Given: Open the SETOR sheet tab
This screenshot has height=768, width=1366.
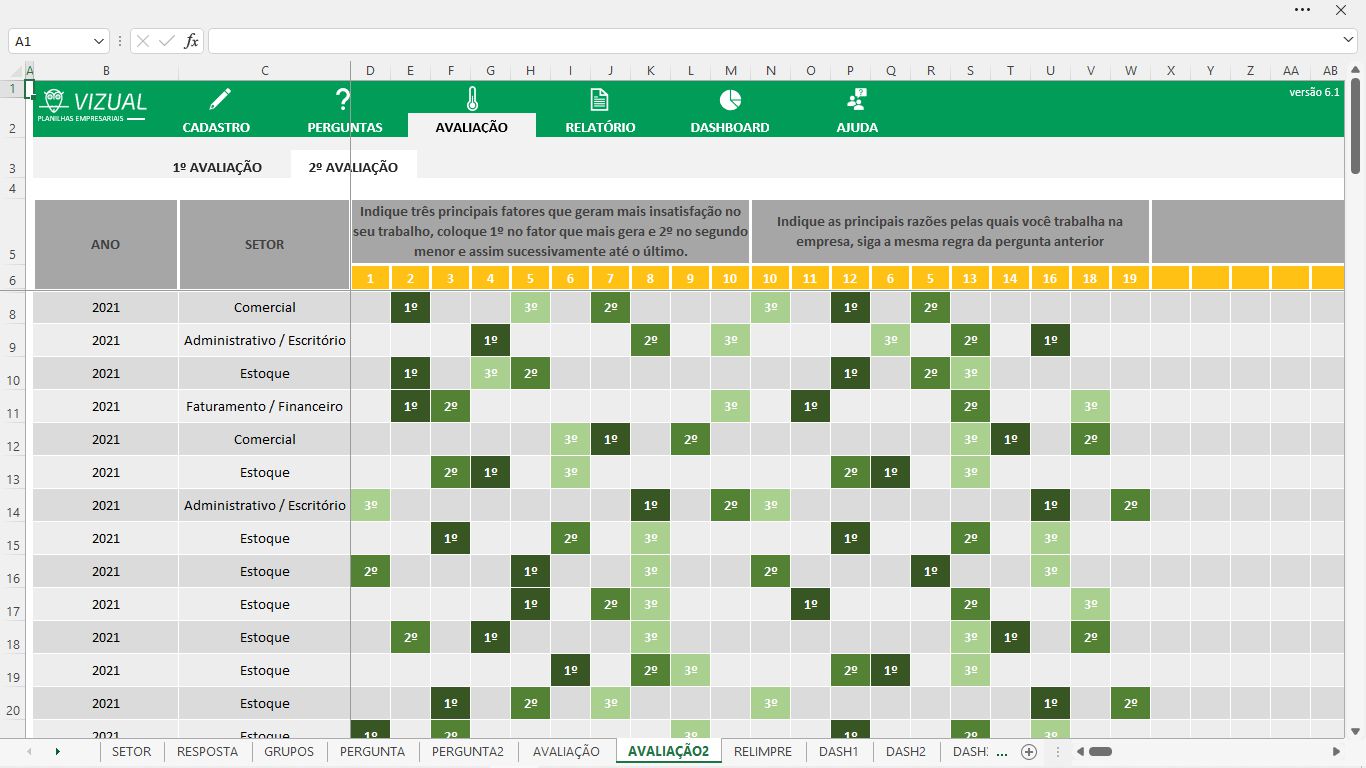Looking at the screenshot, I should coord(132,751).
